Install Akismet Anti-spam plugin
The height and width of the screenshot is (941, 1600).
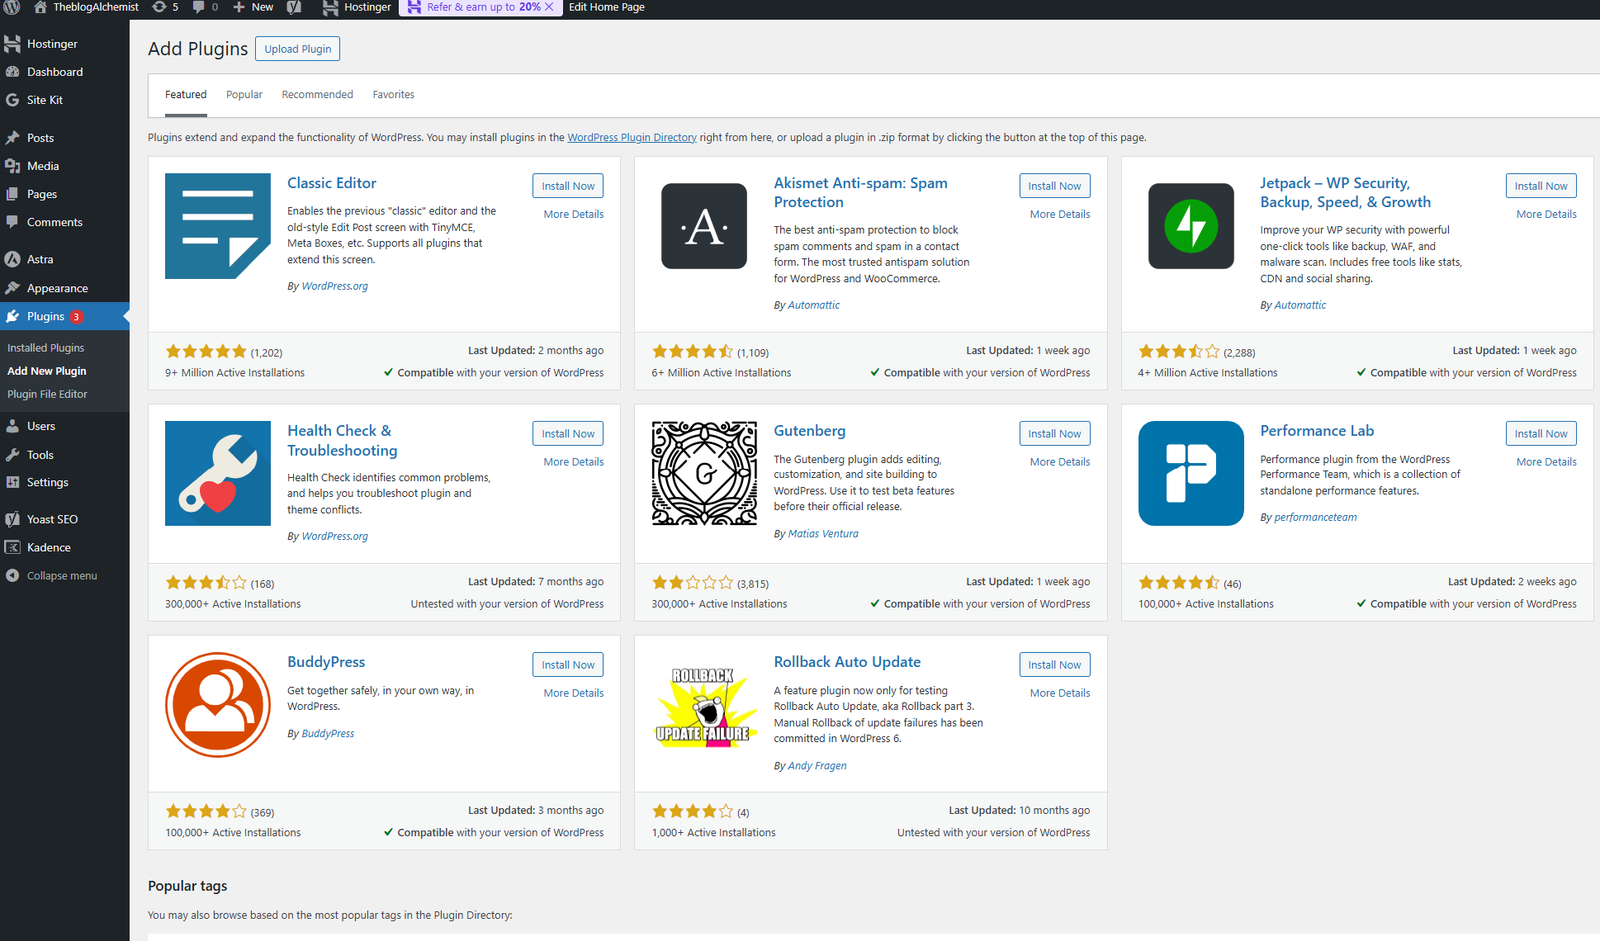point(1054,186)
